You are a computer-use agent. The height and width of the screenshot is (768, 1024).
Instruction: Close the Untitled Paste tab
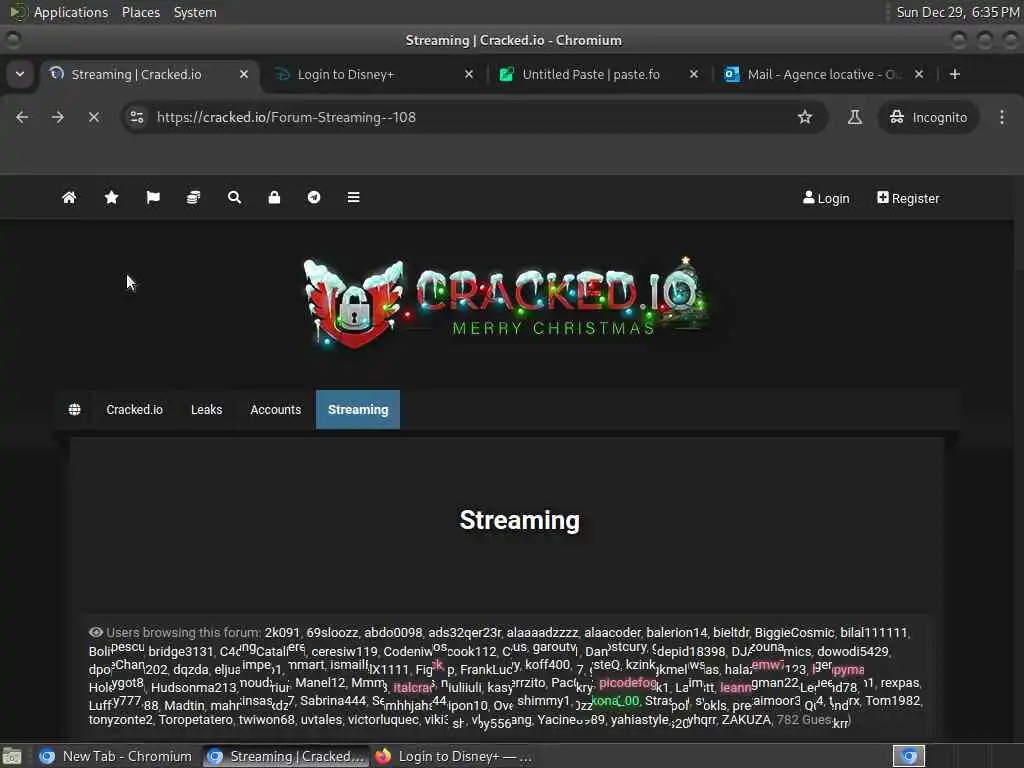click(x=694, y=74)
